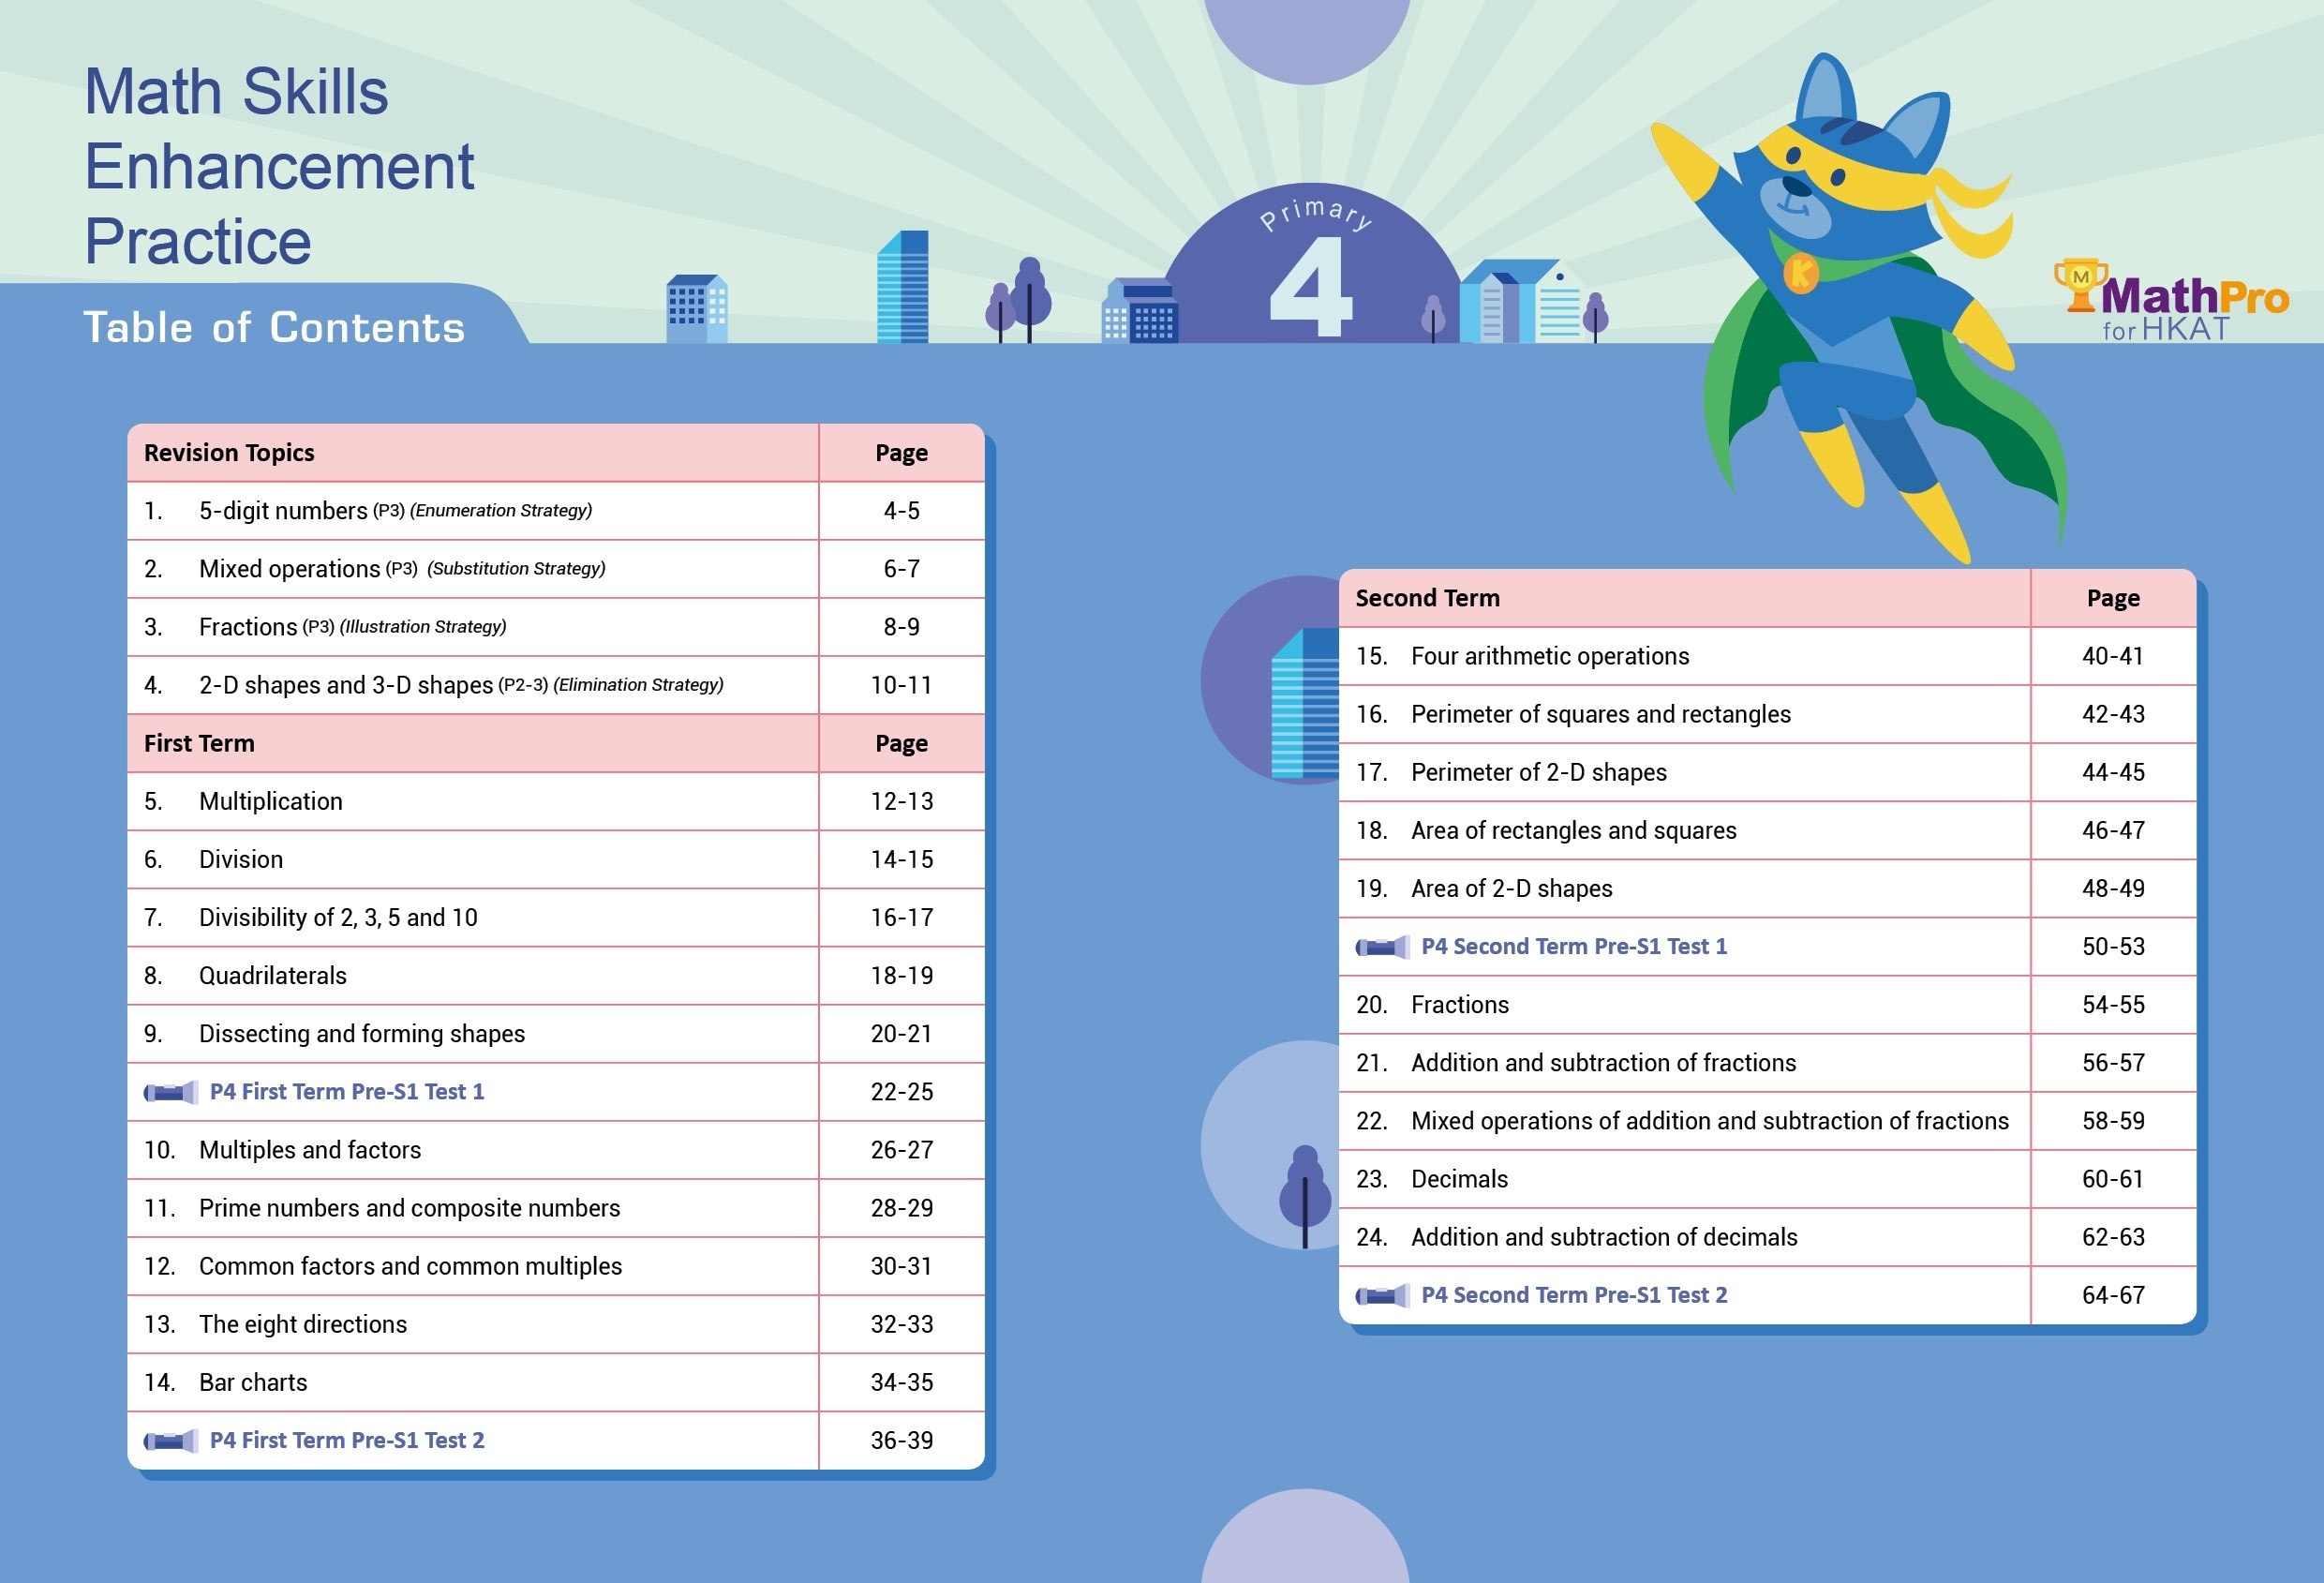Screen dimensions: 2324x1583
Task: Select topic 15, Four arithmetic operations
Action: click(x=1685, y=656)
